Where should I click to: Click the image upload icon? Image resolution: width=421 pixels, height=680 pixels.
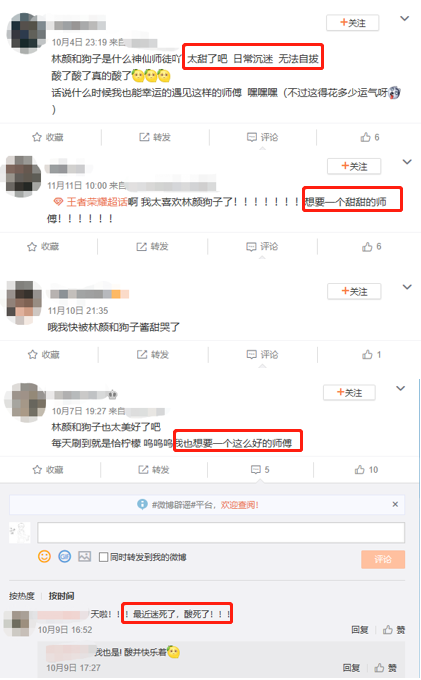[85, 556]
